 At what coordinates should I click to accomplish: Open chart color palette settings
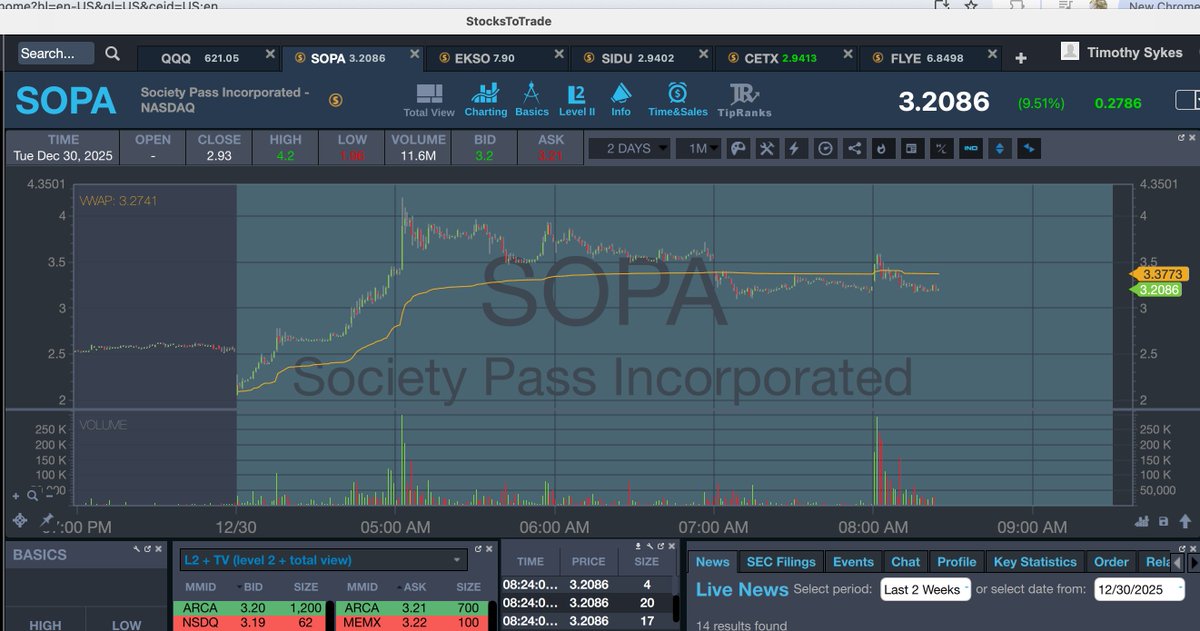[x=739, y=148]
